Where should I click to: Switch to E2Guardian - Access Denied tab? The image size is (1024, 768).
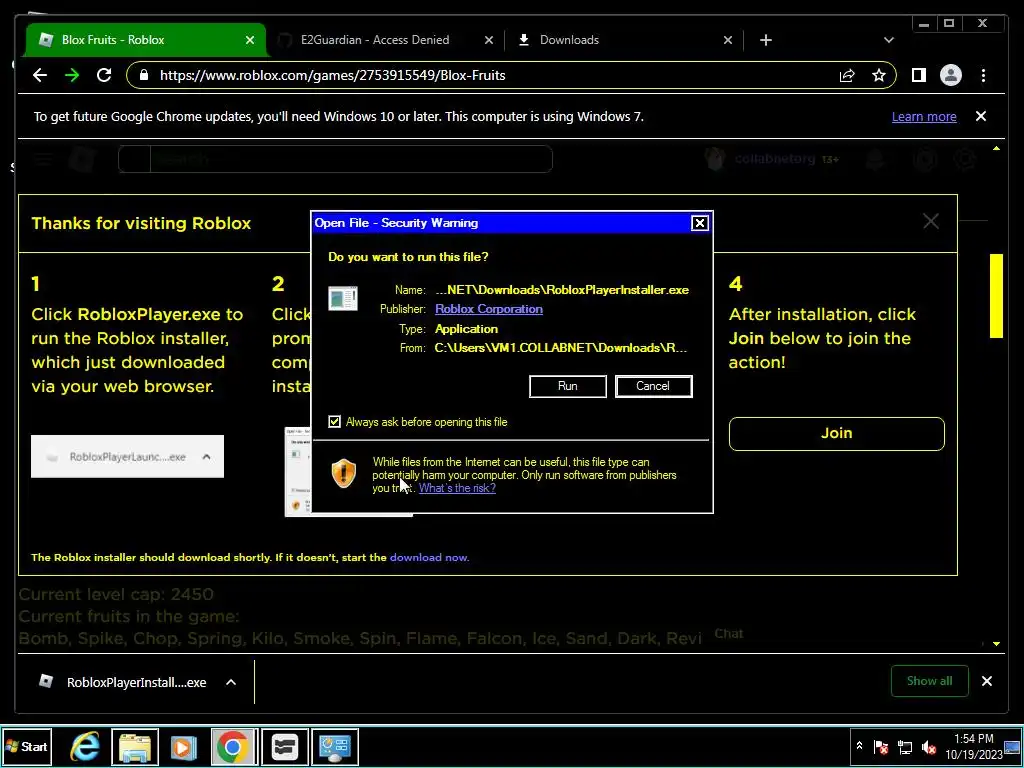(375, 40)
